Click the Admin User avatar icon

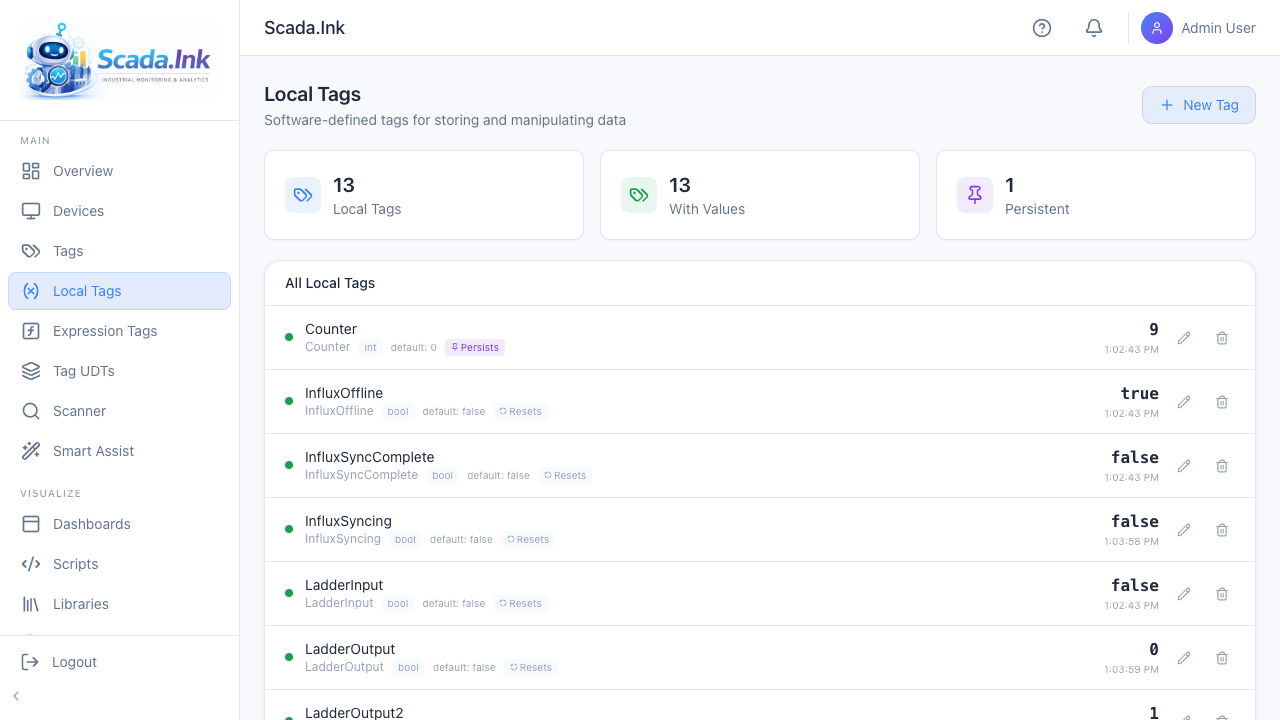tap(1157, 28)
